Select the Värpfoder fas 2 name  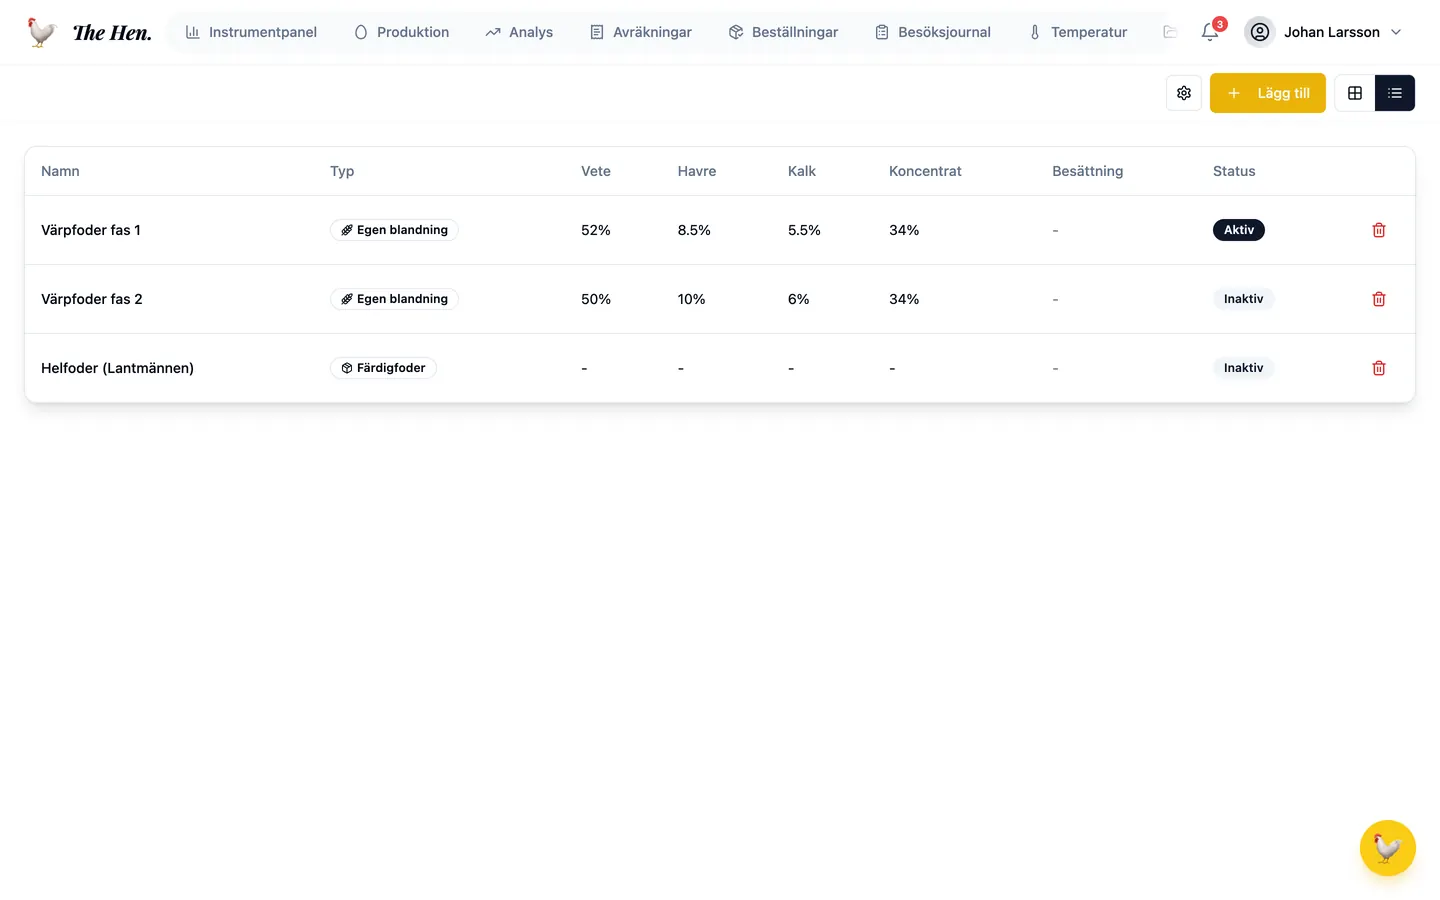click(92, 299)
